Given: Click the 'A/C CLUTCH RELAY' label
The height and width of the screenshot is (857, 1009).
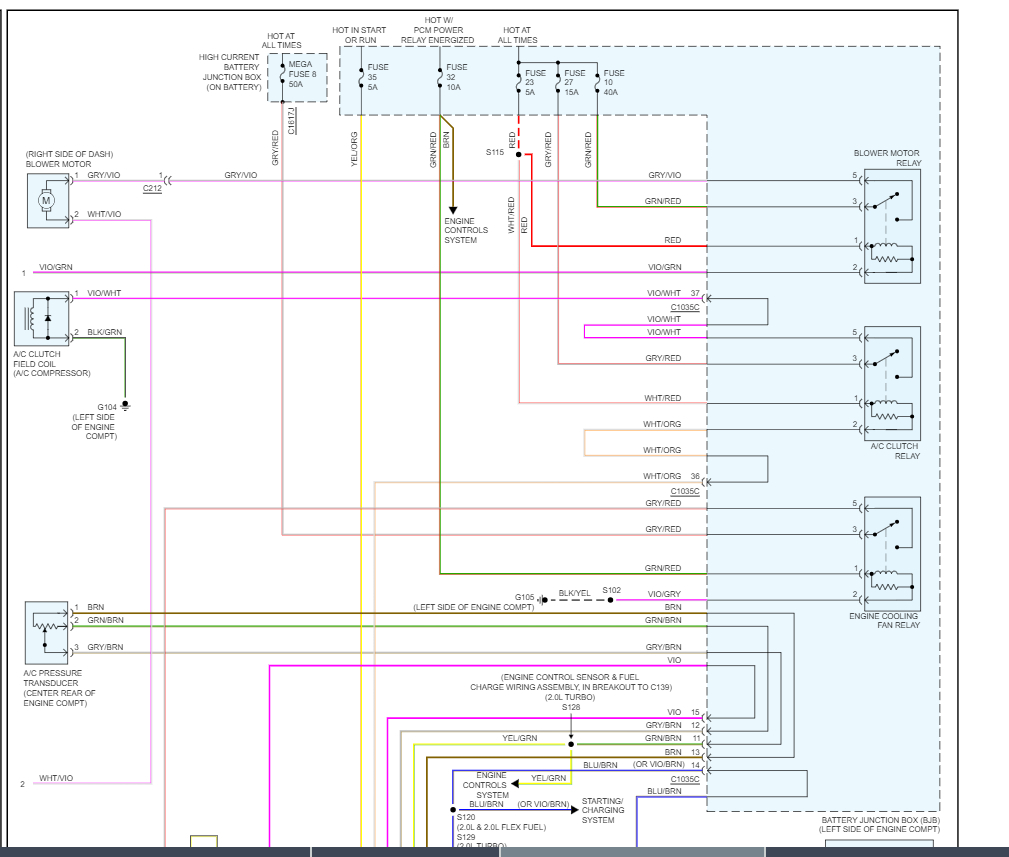Looking at the screenshot, I should (x=895, y=451).
